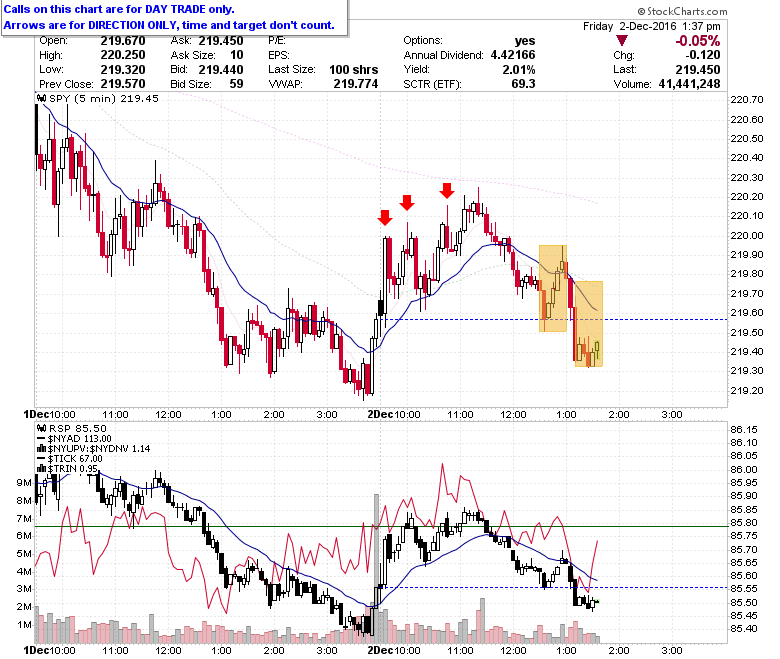Click the 86.15 RSP axis label
The height and width of the screenshot is (659, 780).
744,430
